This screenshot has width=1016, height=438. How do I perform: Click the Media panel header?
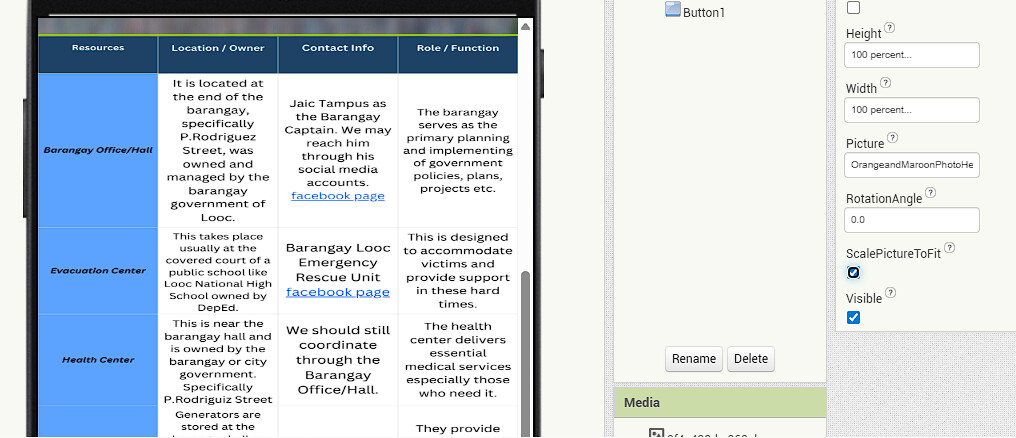(x=719, y=402)
